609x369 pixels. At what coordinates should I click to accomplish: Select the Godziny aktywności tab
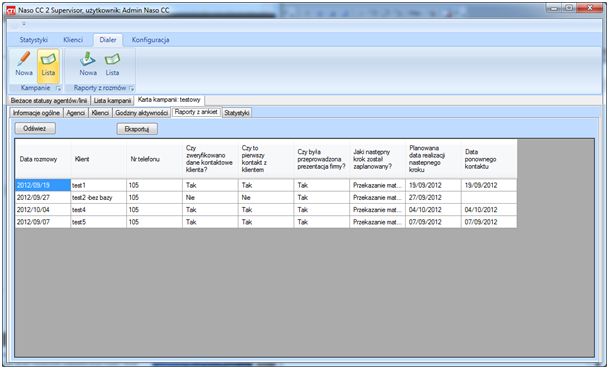pos(141,113)
